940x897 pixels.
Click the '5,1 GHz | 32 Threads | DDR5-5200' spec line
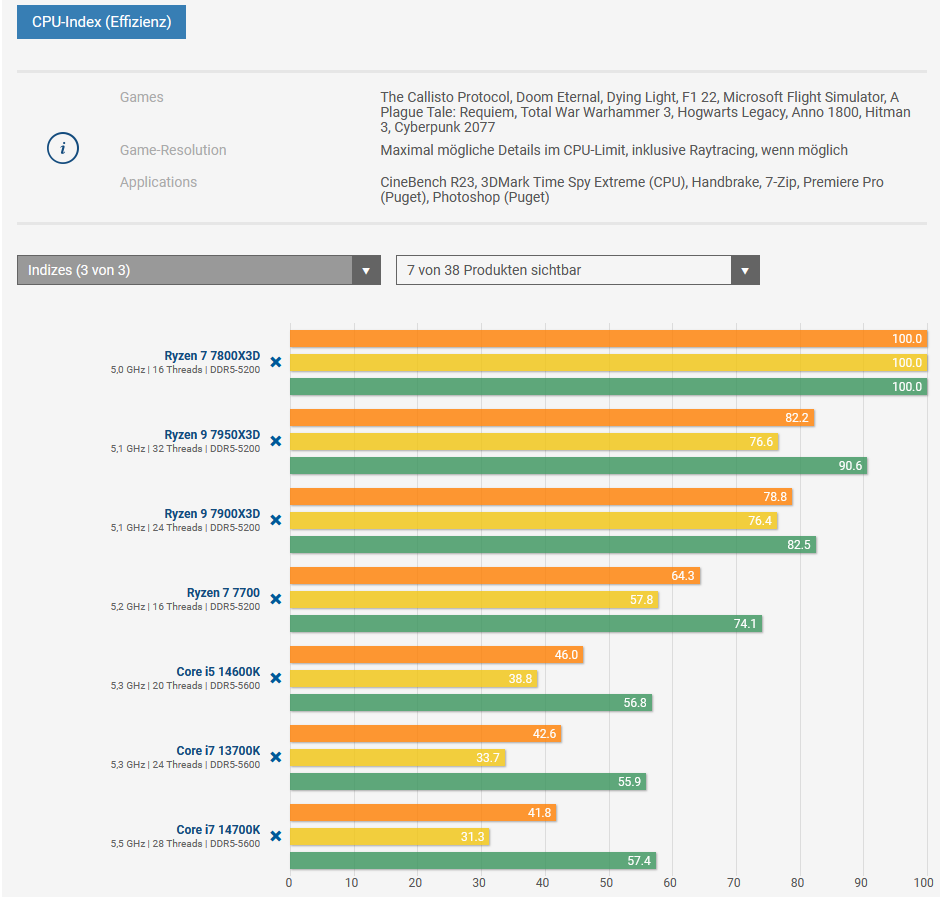[x=185, y=449]
